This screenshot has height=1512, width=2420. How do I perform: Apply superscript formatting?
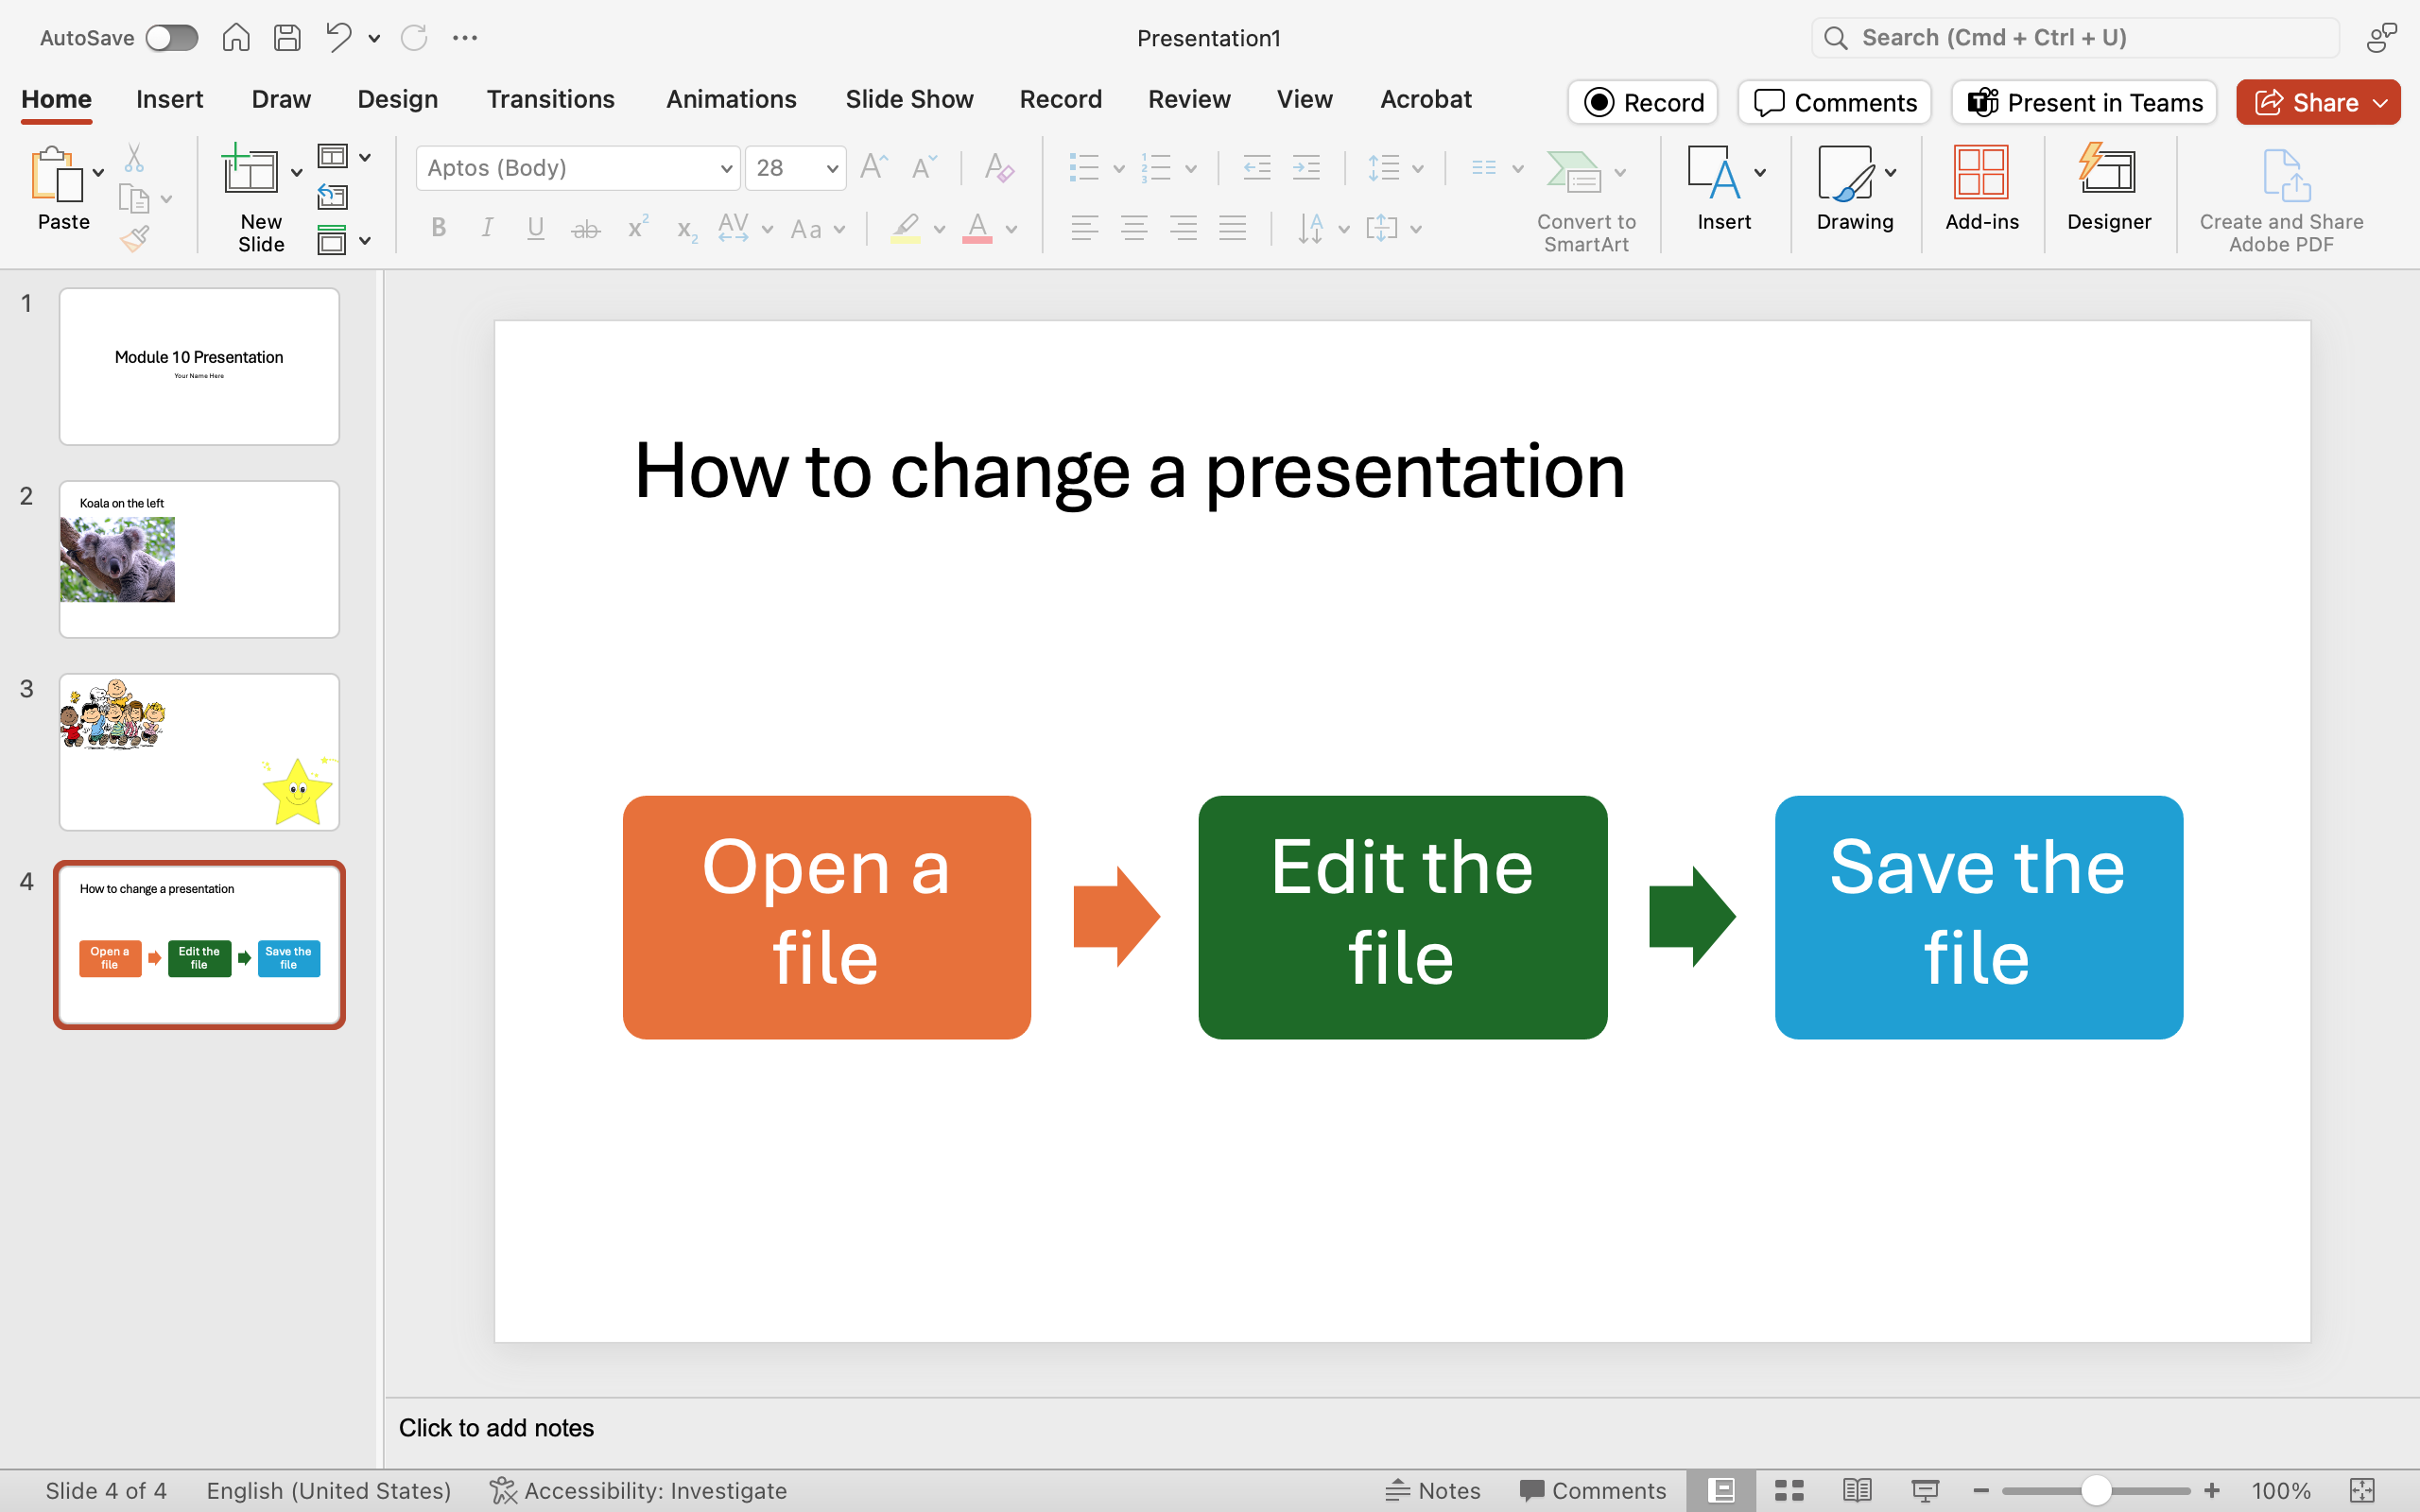(x=638, y=228)
